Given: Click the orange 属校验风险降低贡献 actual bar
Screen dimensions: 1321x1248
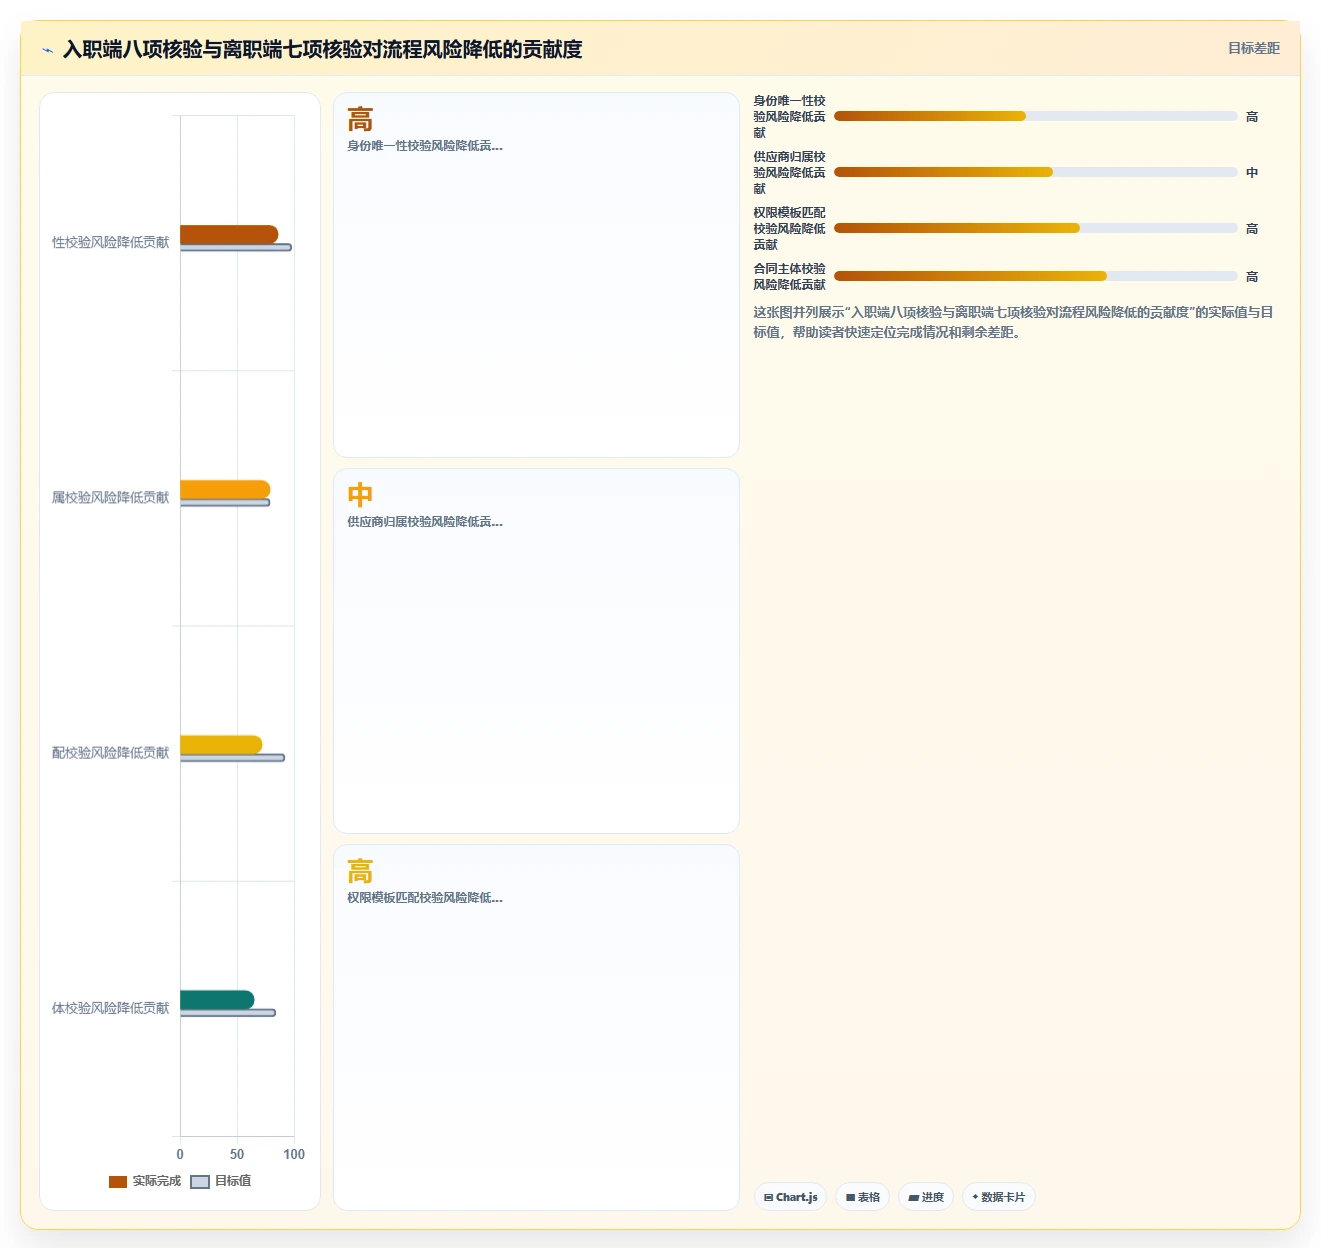Looking at the screenshot, I should [225, 489].
